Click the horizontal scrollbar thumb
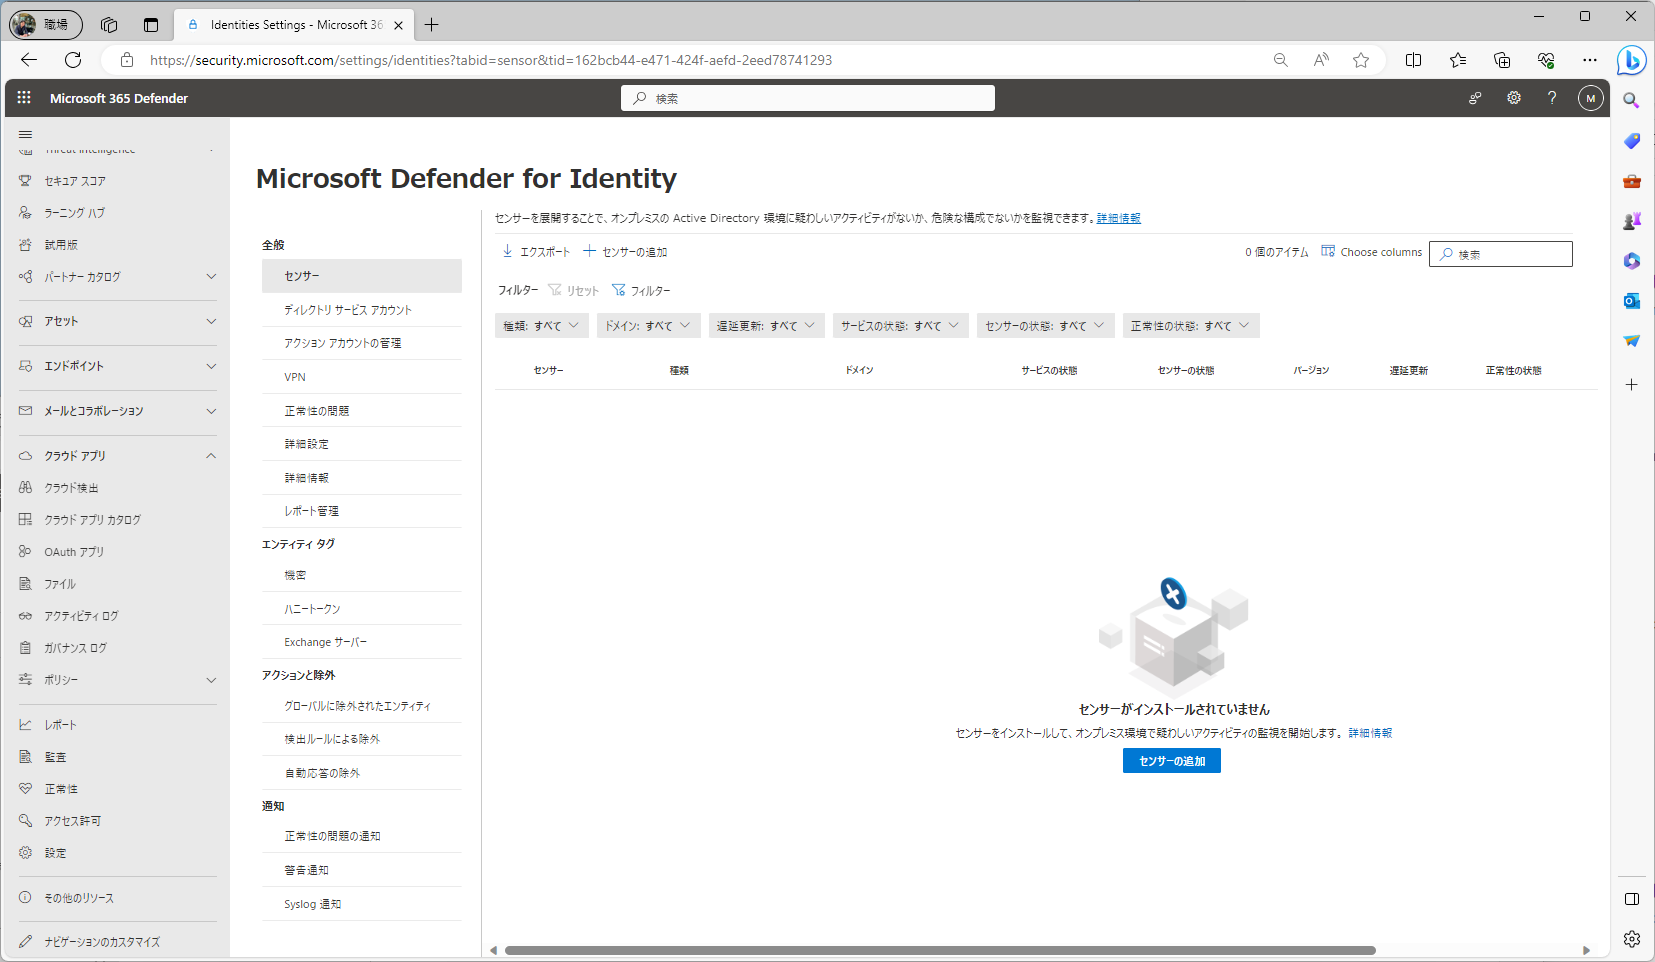 click(x=940, y=950)
